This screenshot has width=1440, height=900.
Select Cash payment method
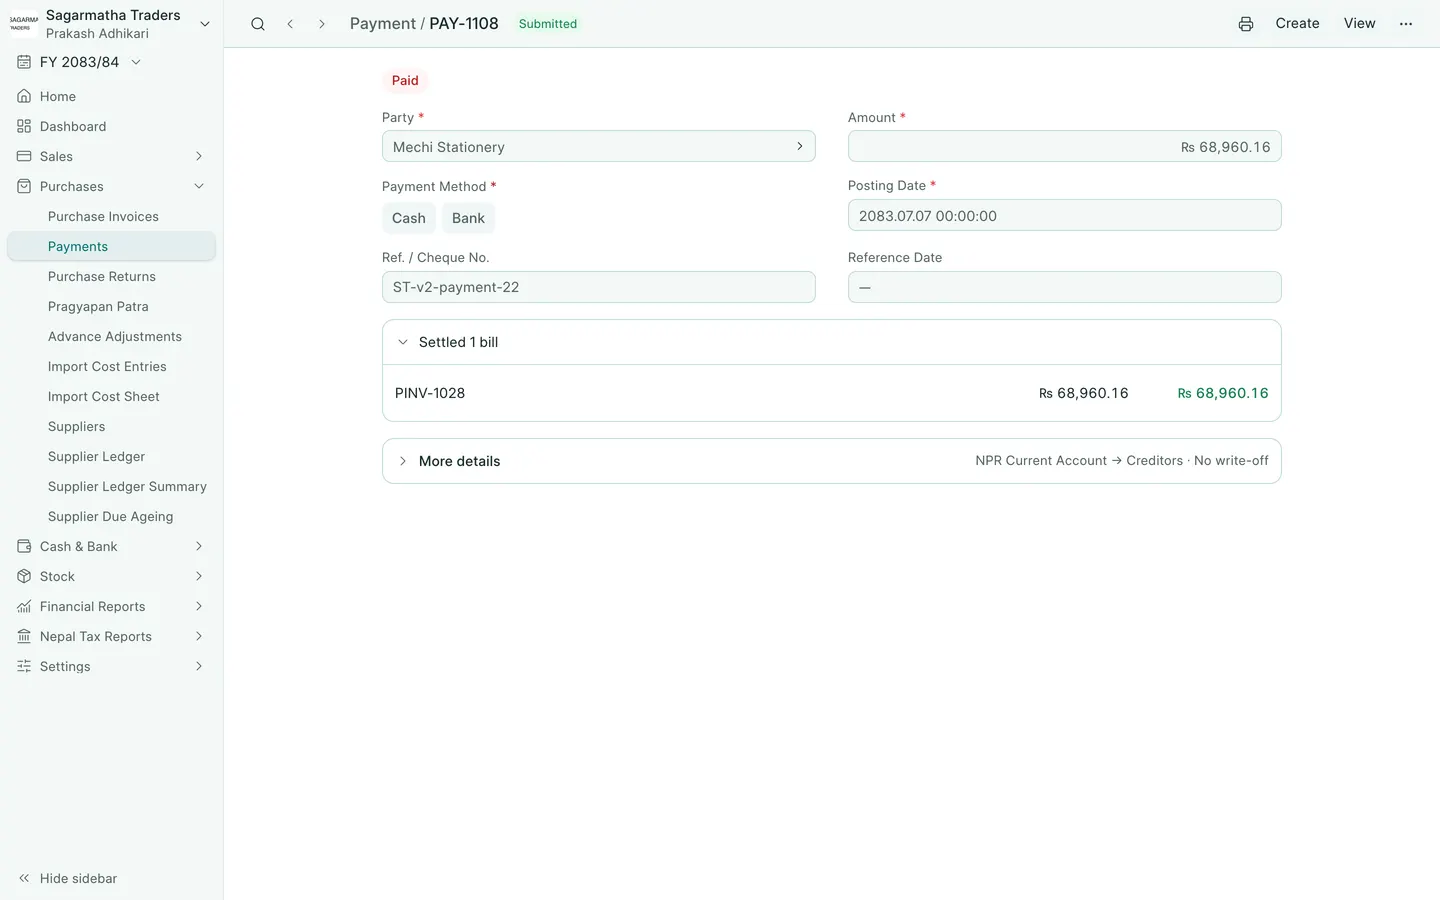(409, 218)
